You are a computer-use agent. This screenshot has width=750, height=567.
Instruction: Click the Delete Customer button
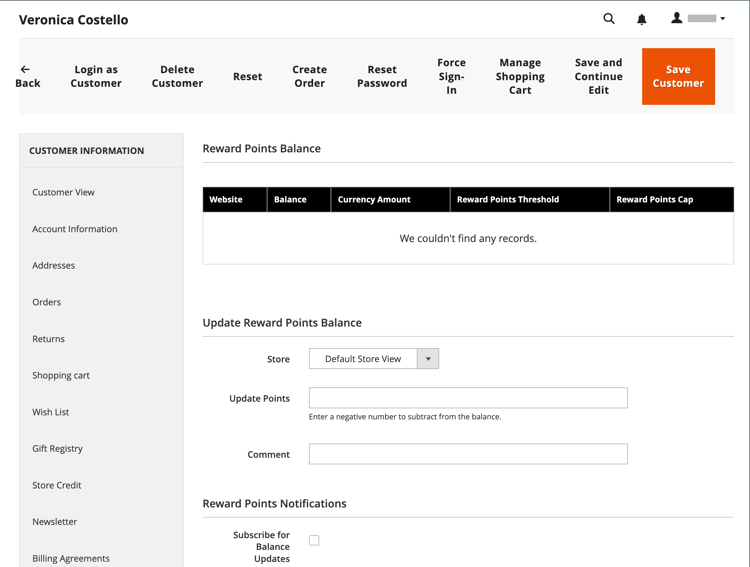(177, 76)
